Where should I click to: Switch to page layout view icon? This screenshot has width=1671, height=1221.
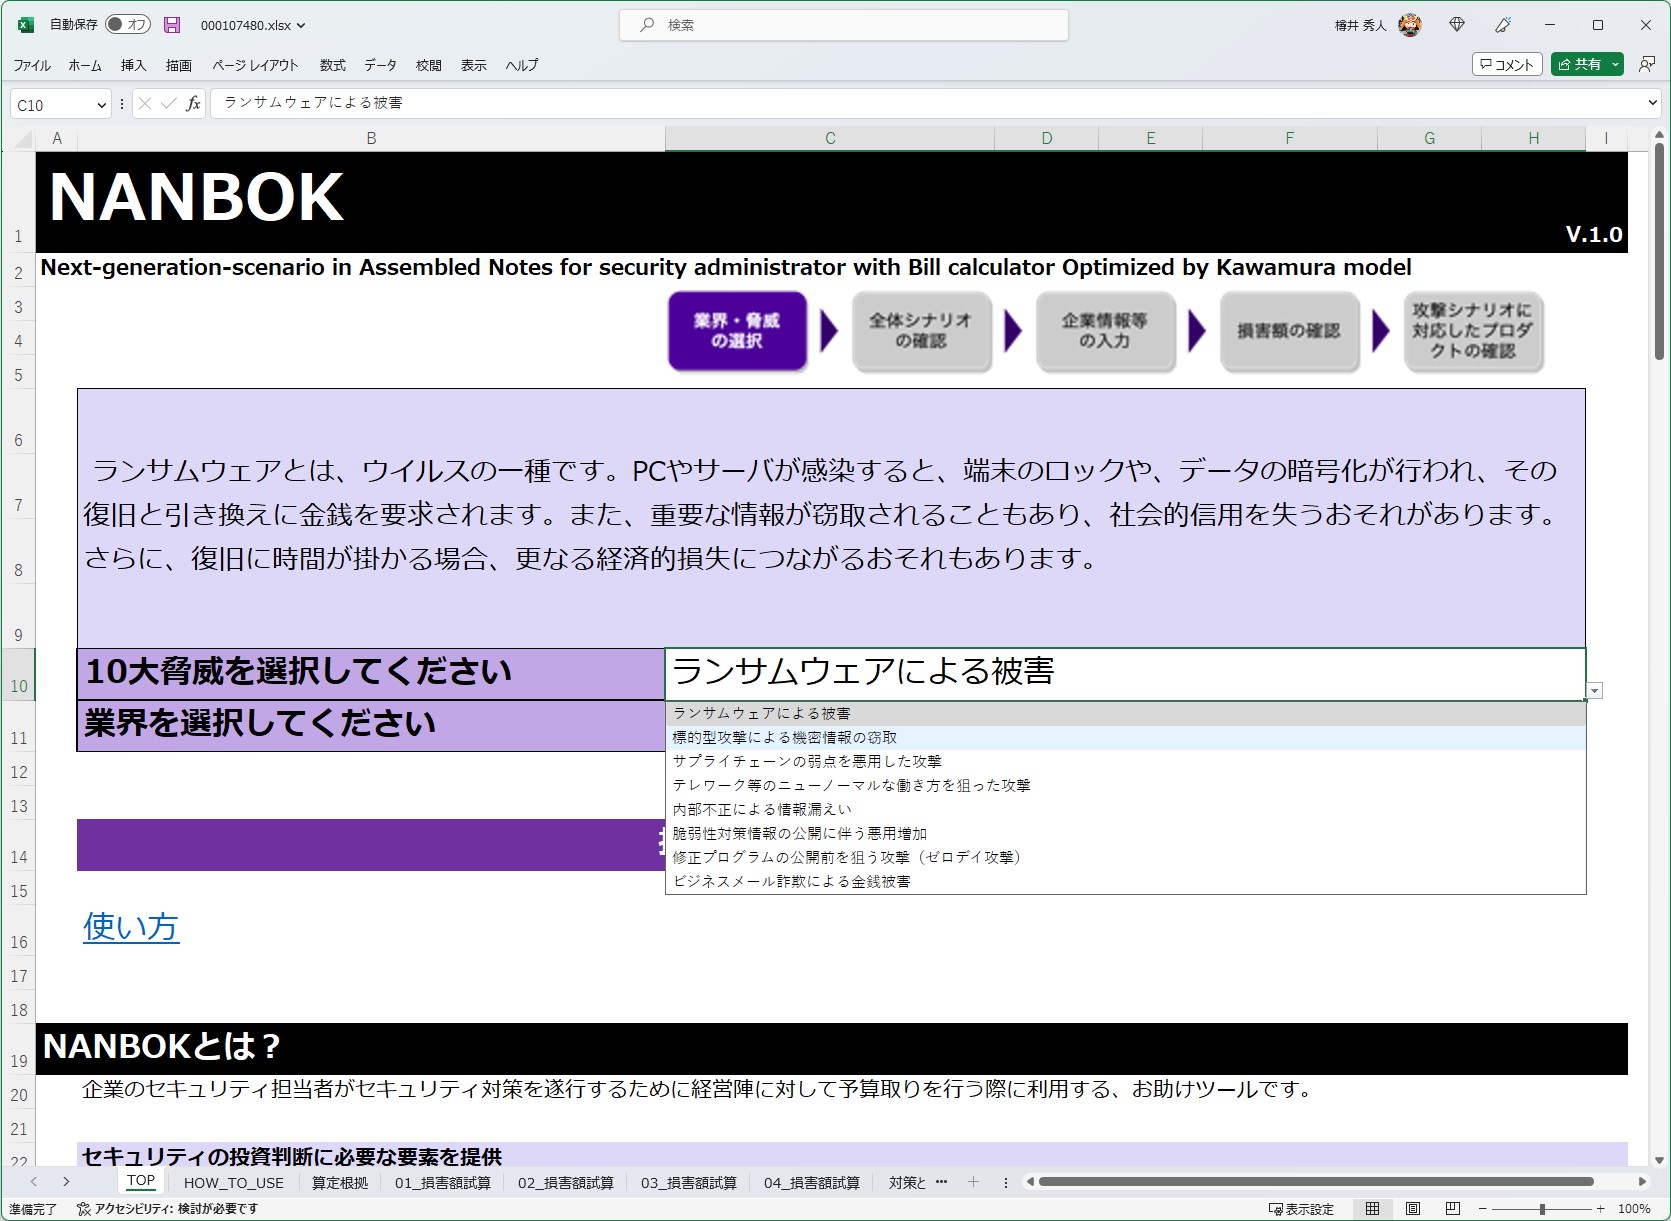coord(1412,1207)
